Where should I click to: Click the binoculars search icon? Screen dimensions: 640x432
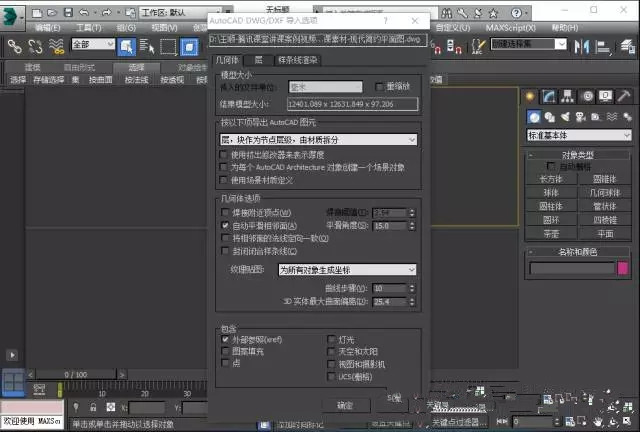447,13
